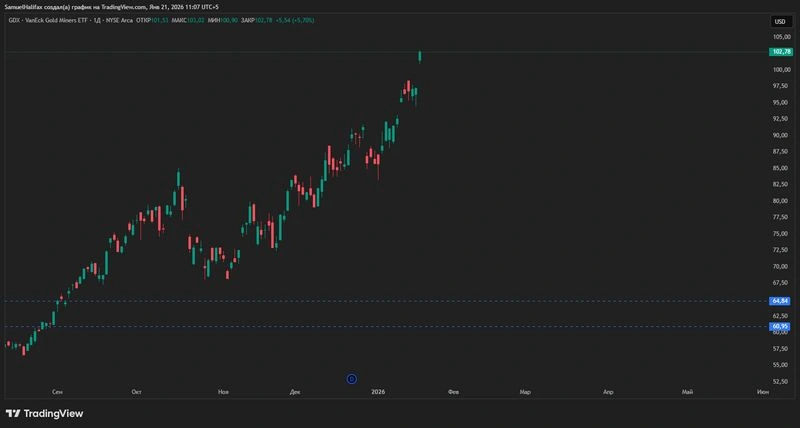Click the МИН low value 100,90
The height and width of the screenshot is (428, 800).
tap(230, 20)
